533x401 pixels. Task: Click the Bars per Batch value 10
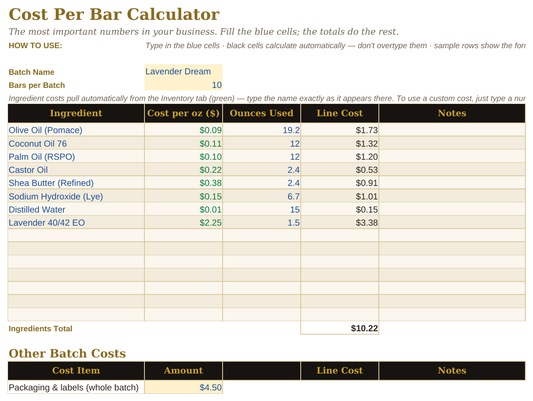[184, 85]
